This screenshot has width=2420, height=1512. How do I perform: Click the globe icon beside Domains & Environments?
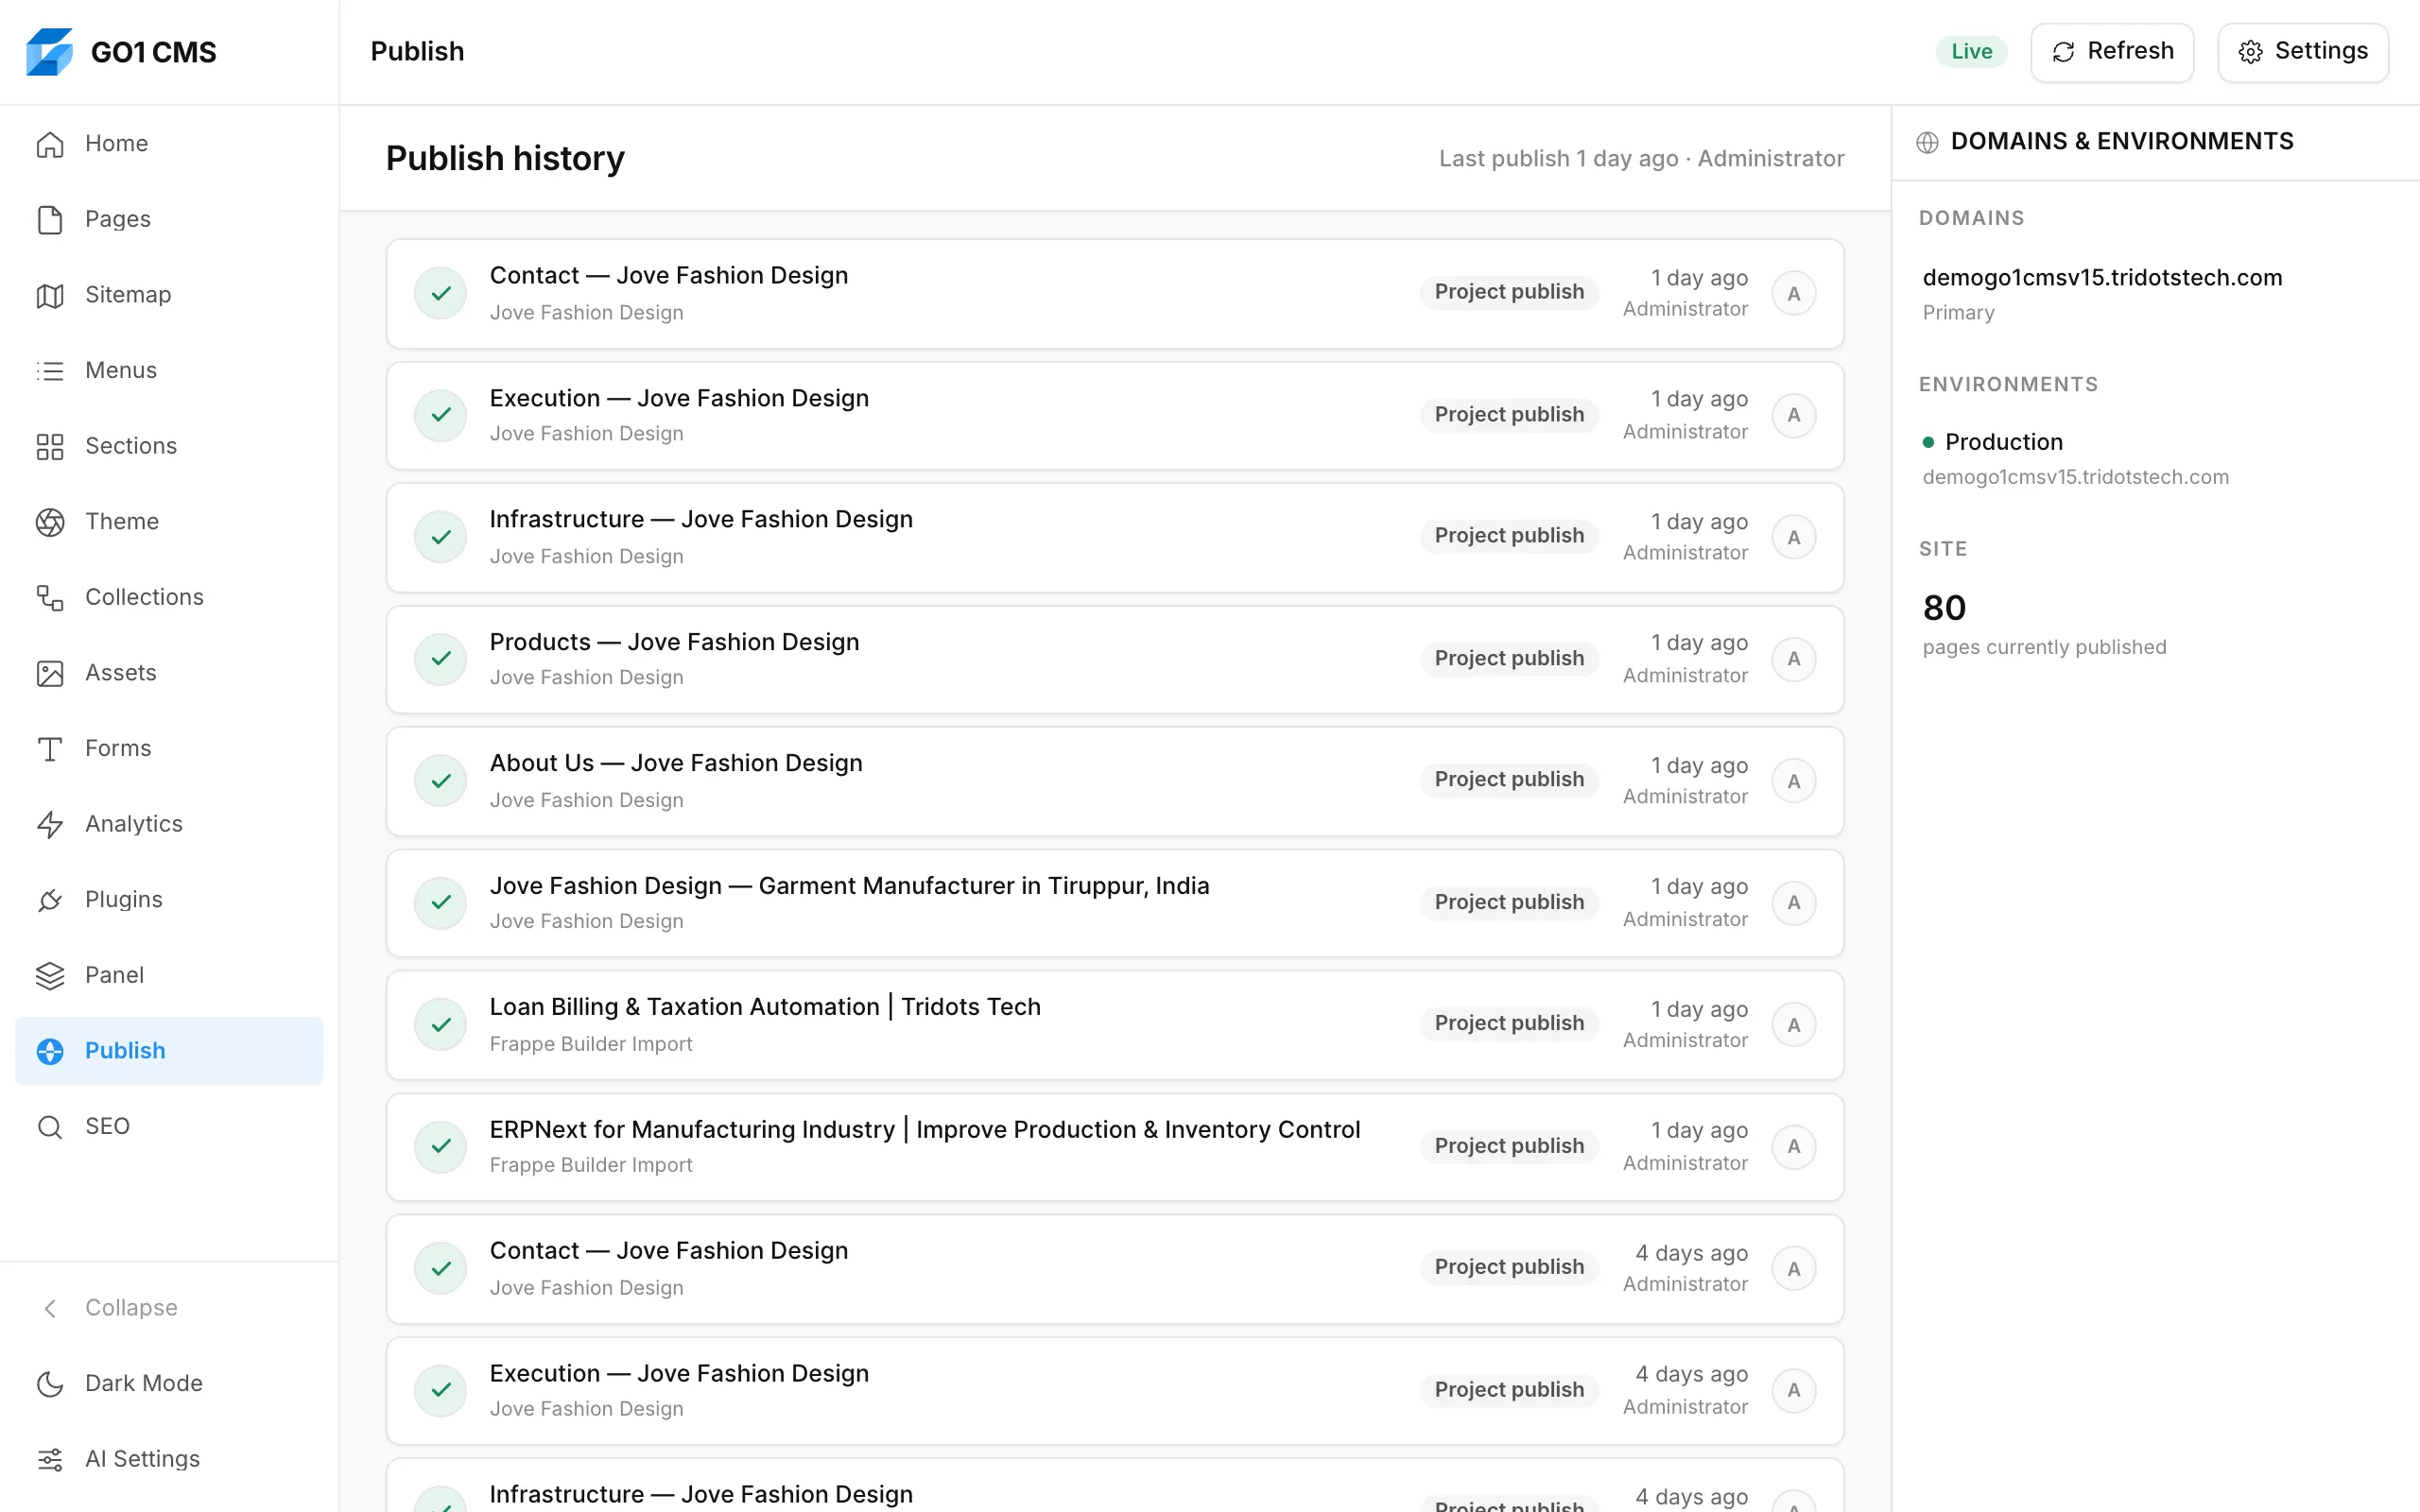coord(1927,142)
